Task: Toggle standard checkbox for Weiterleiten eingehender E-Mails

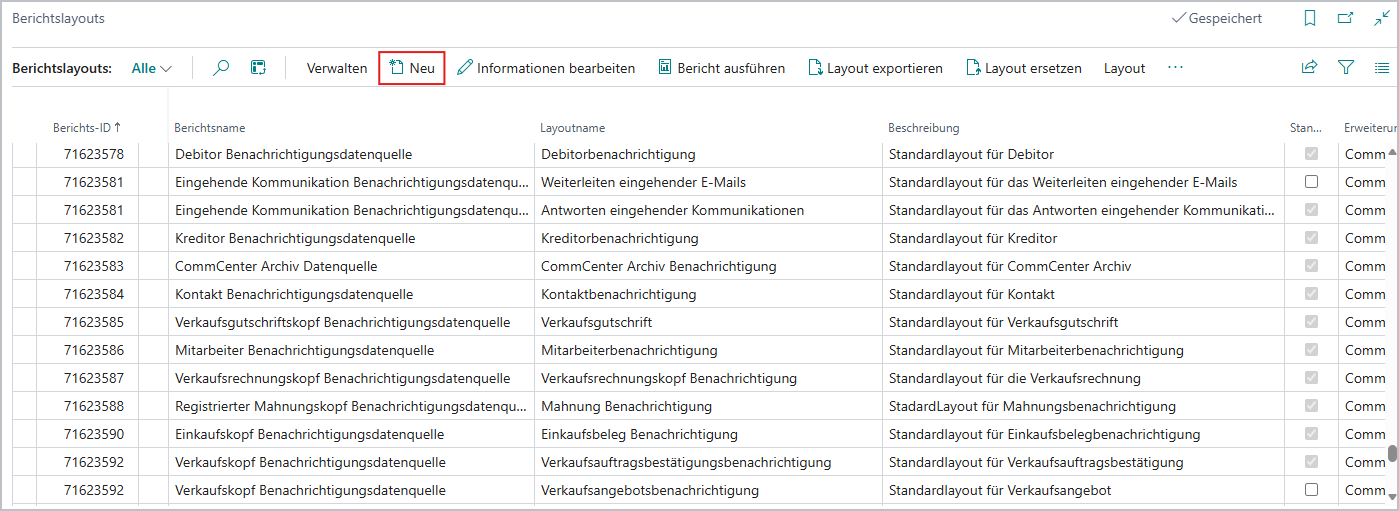Action: [x=1311, y=182]
